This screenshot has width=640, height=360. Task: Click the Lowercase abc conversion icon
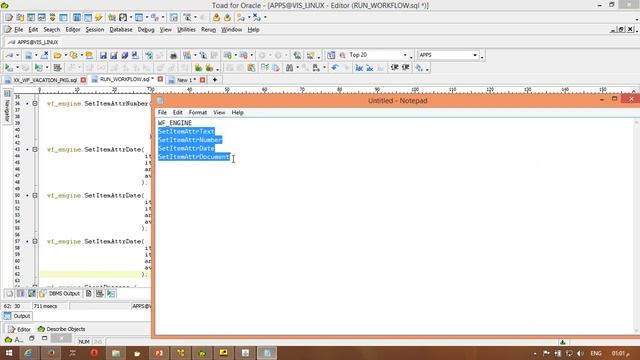[370, 68]
